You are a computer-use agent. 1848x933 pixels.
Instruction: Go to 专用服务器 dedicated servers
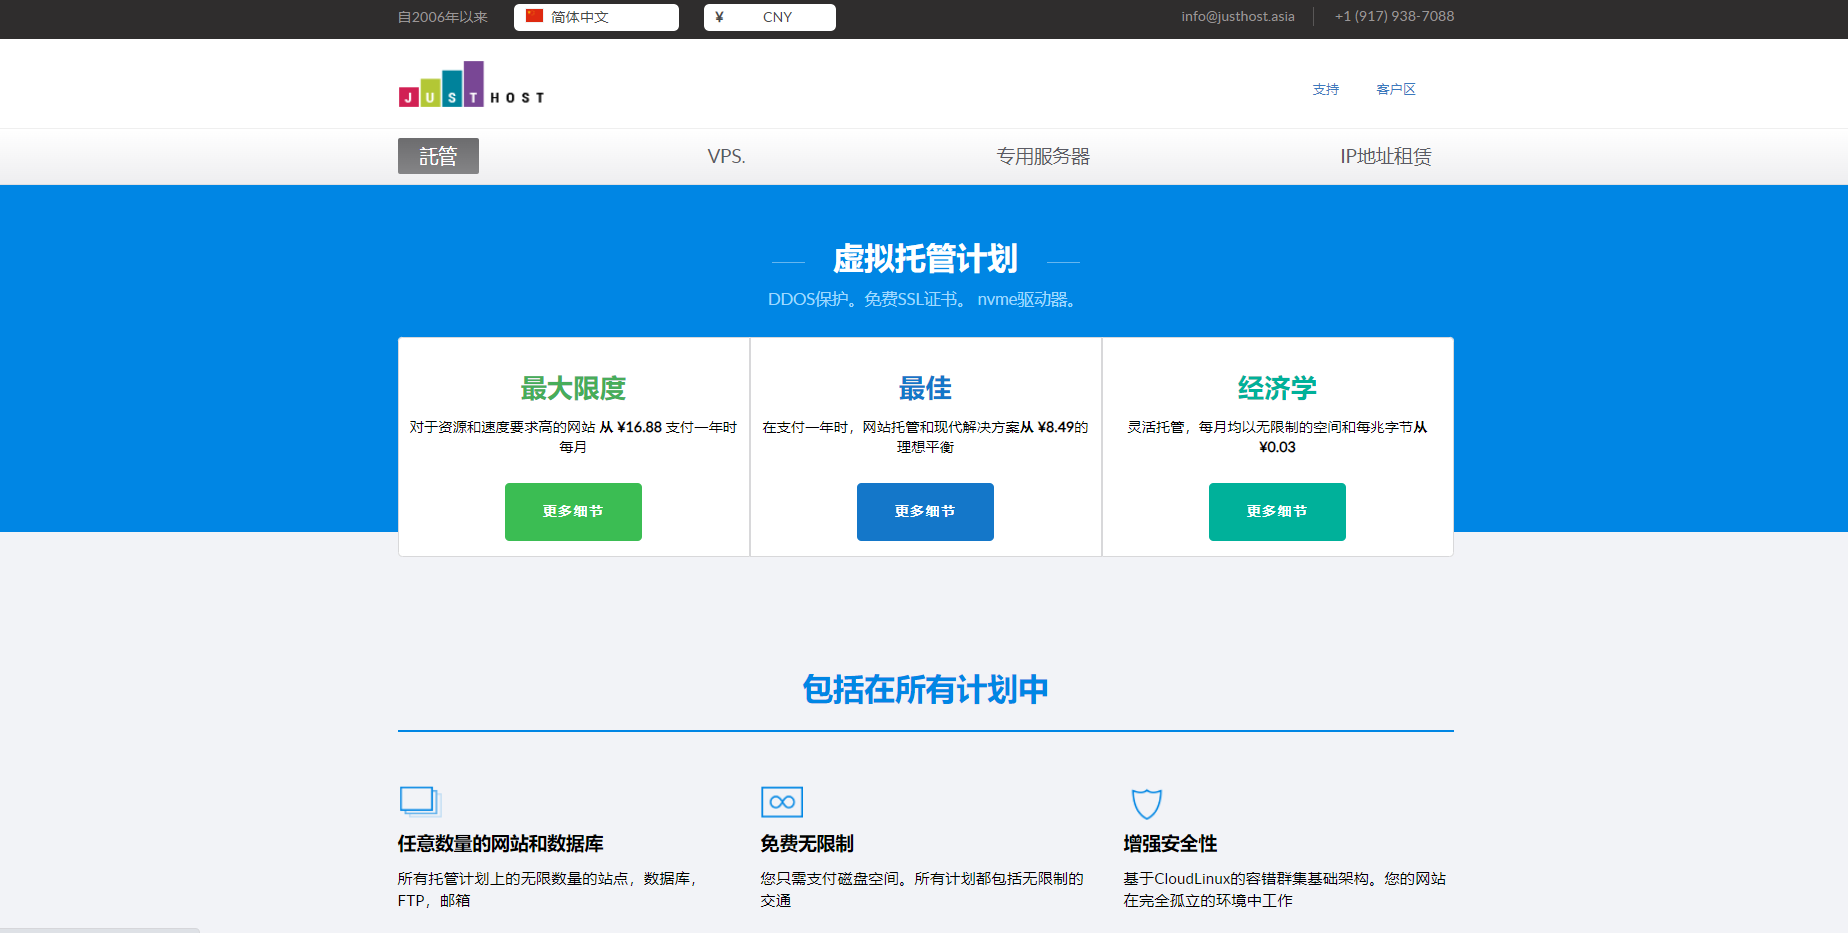1043,156
